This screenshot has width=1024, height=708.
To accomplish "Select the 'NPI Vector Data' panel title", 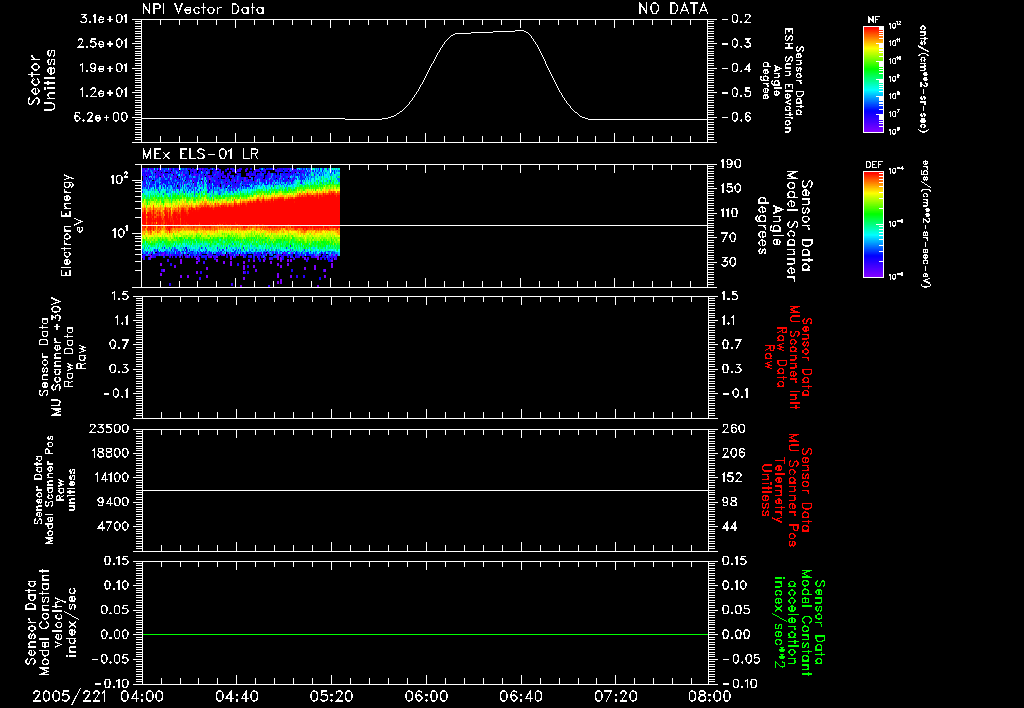I will [203, 9].
